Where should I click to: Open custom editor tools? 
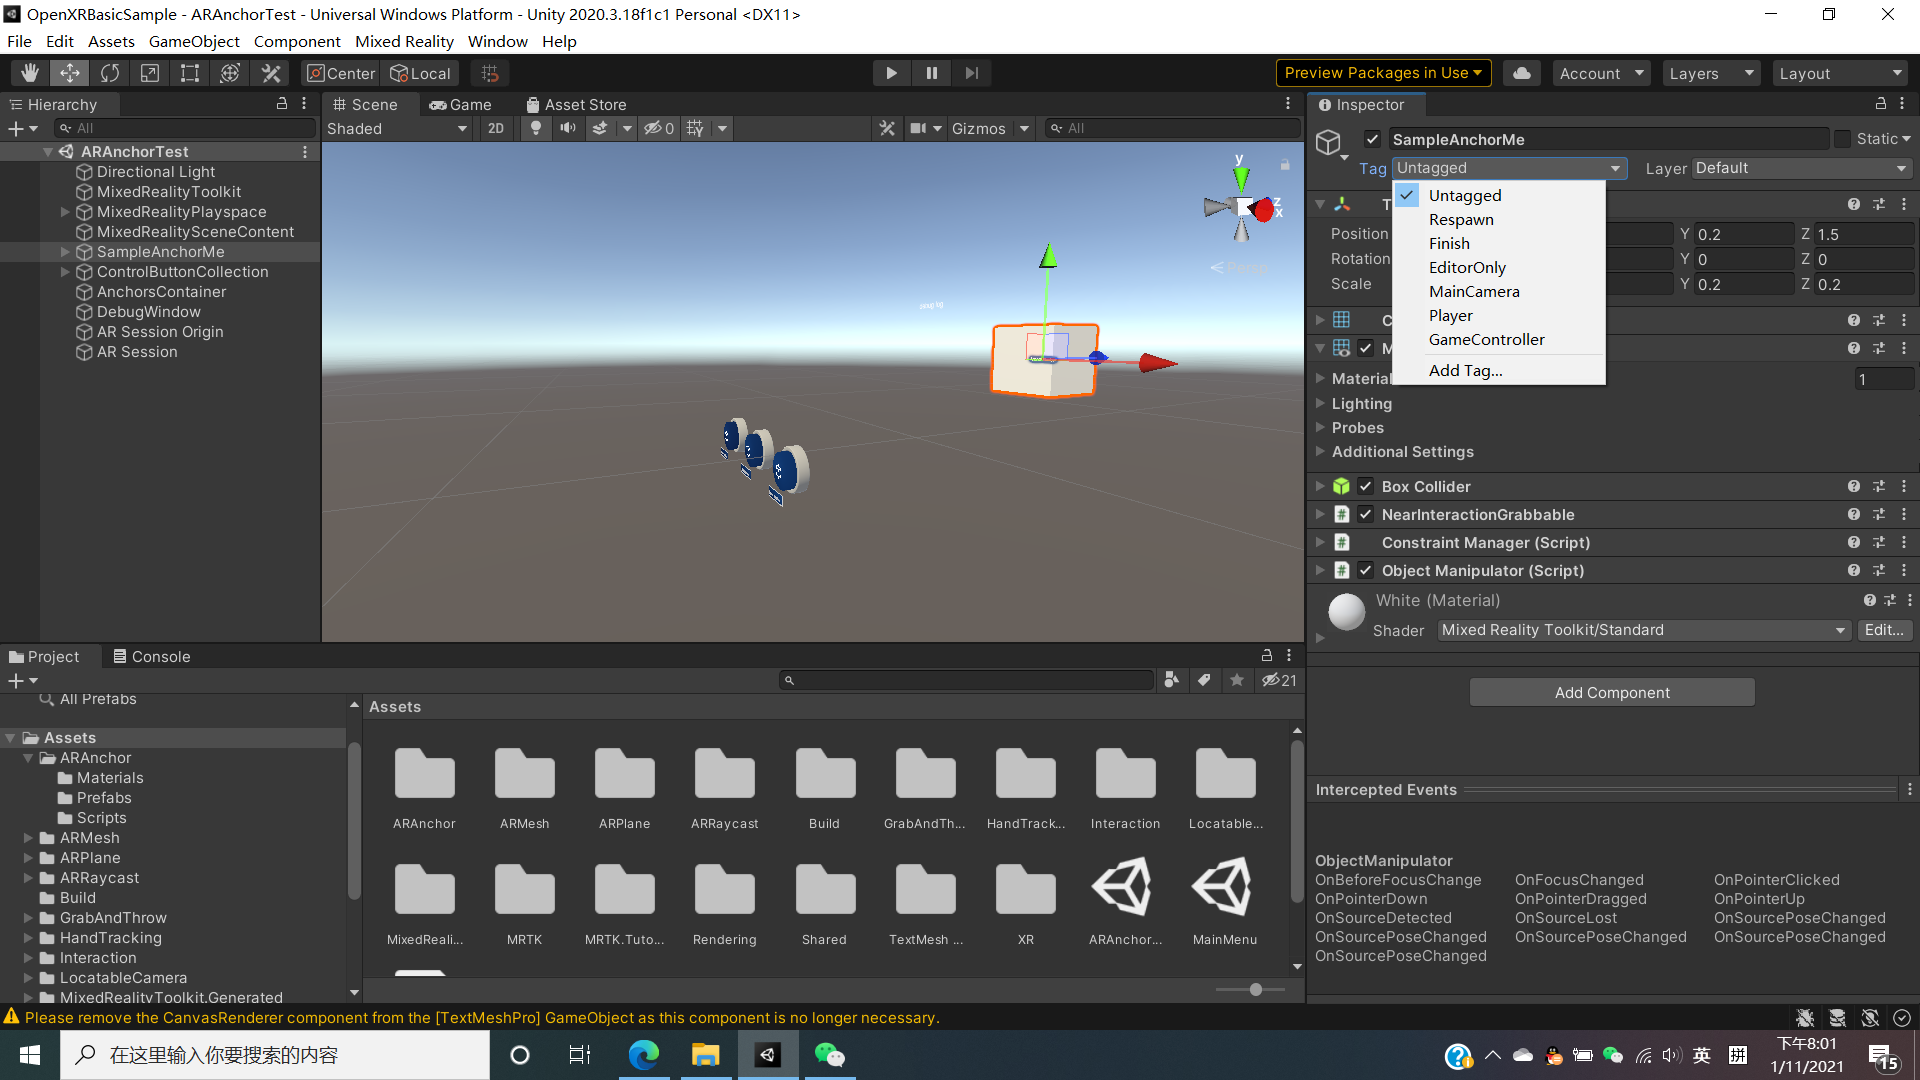[271, 73]
